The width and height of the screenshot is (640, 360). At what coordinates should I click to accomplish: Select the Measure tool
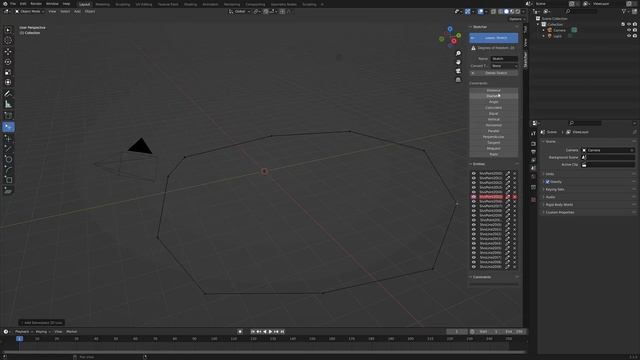[x=8, y=104]
